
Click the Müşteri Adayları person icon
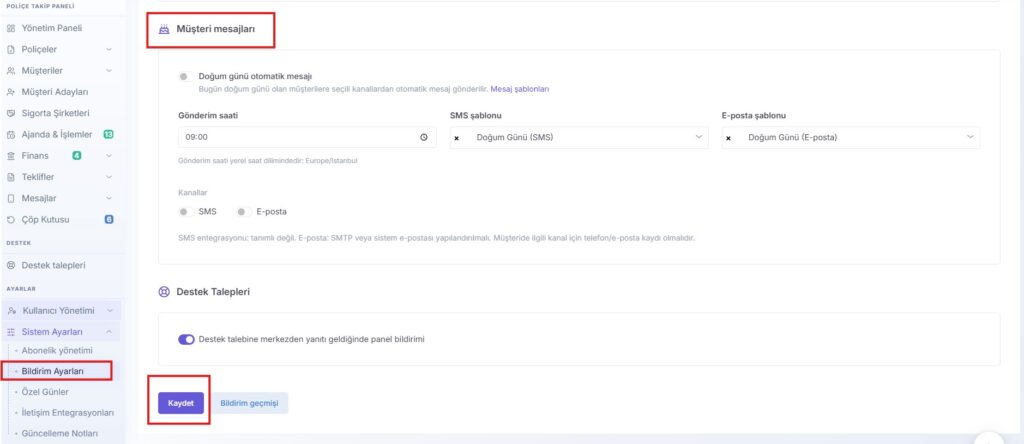point(10,92)
